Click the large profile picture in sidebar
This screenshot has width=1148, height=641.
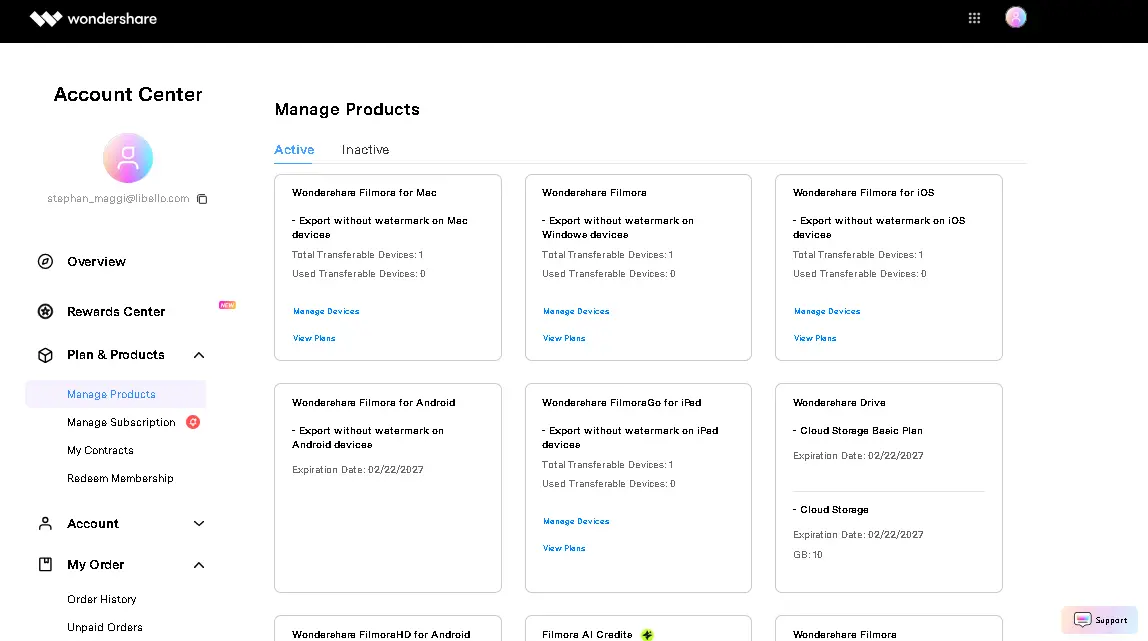pyautogui.click(x=128, y=158)
